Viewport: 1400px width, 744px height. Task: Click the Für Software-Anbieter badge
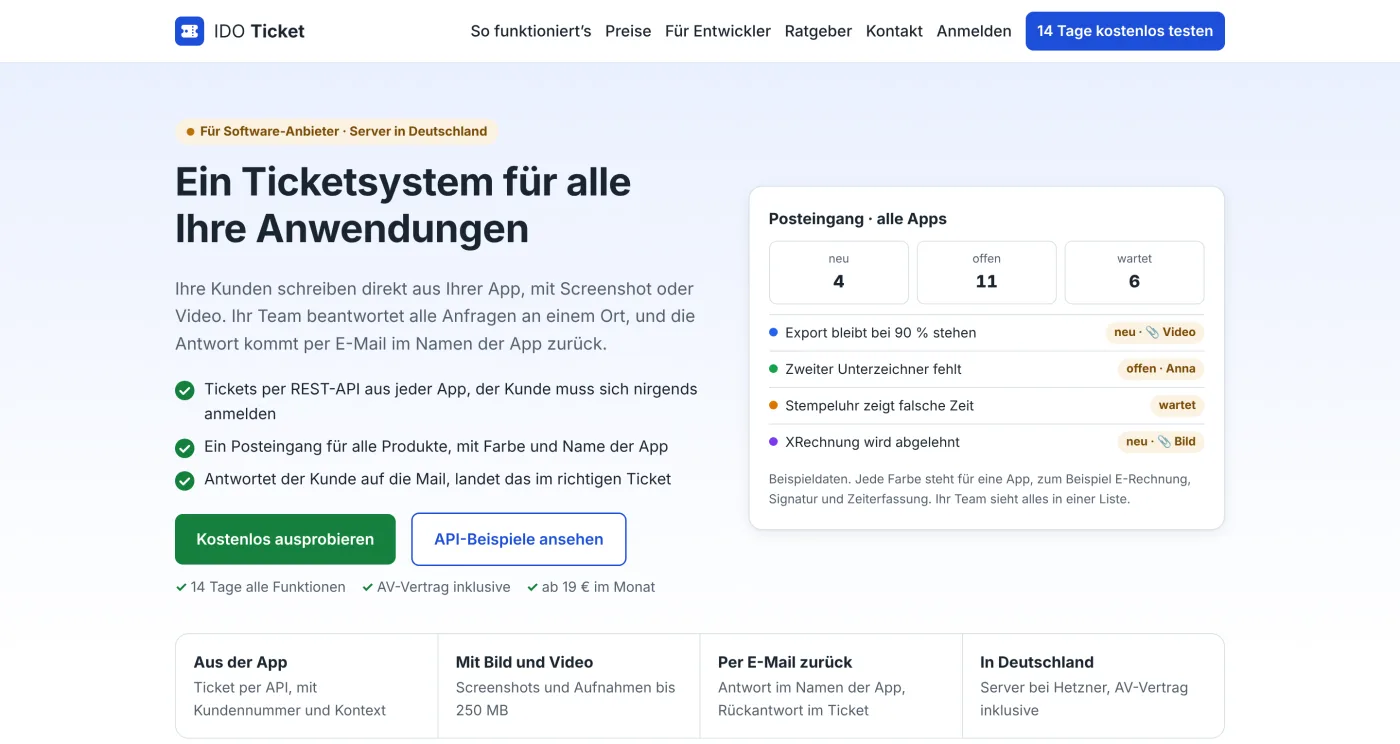(337, 131)
